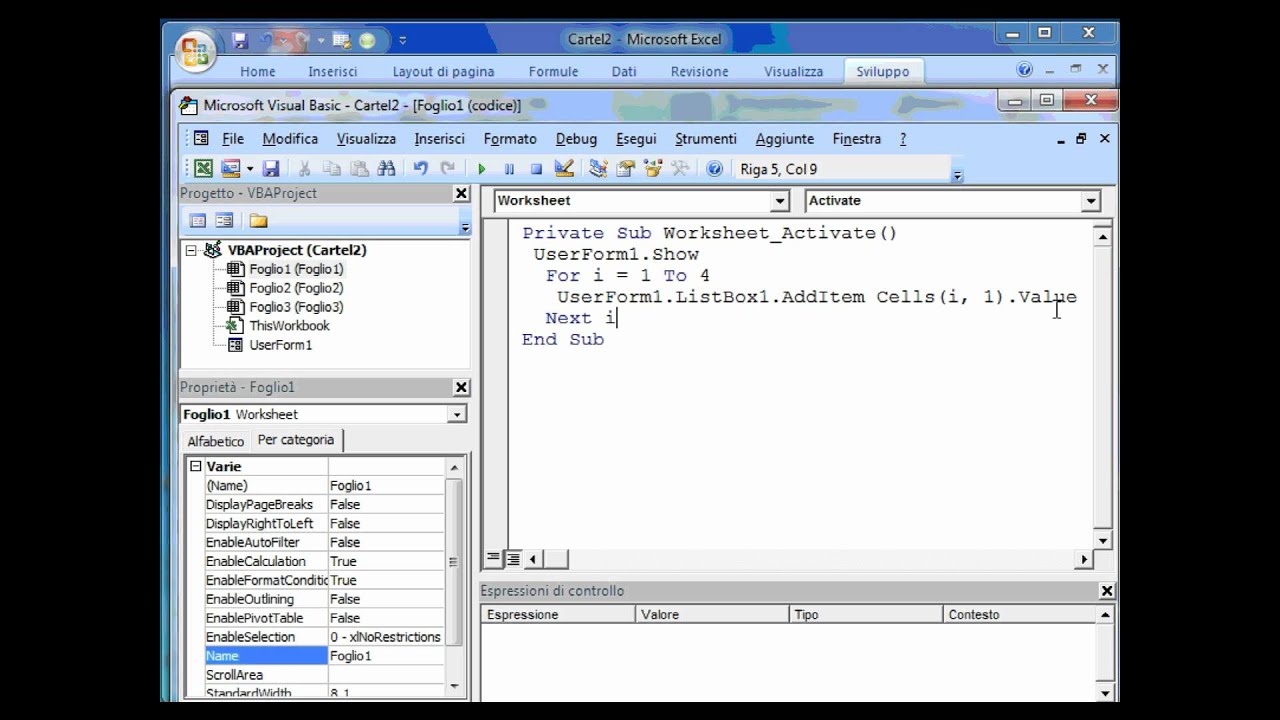This screenshot has height=720, width=1280.
Task: Select Foglio2 (Foglio2) in project tree
Action: (x=296, y=288)
